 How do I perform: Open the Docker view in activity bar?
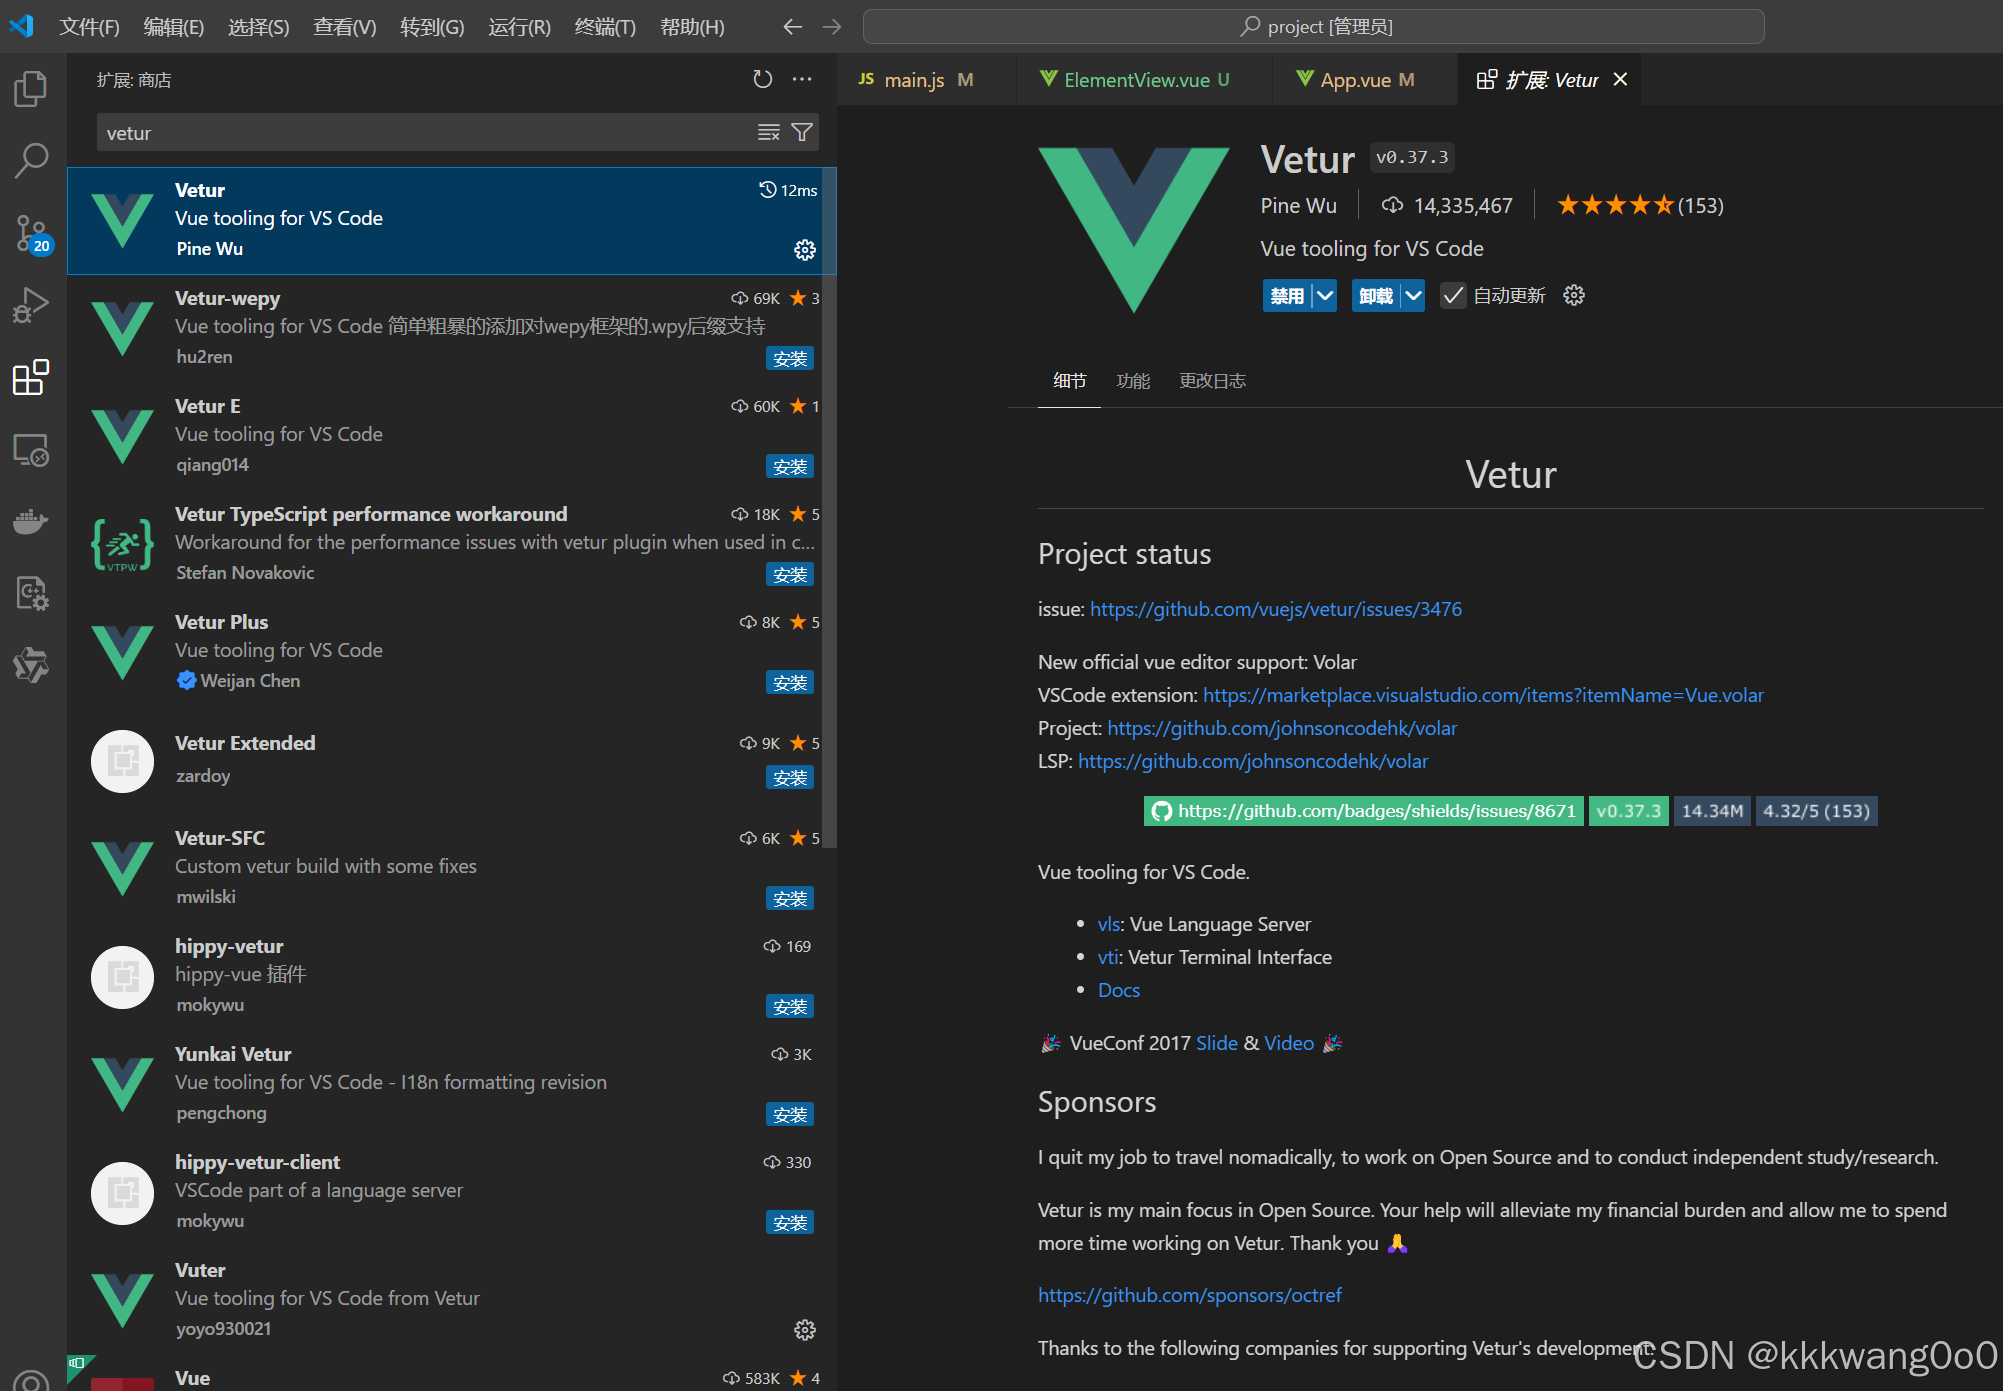tap(31, 521)
